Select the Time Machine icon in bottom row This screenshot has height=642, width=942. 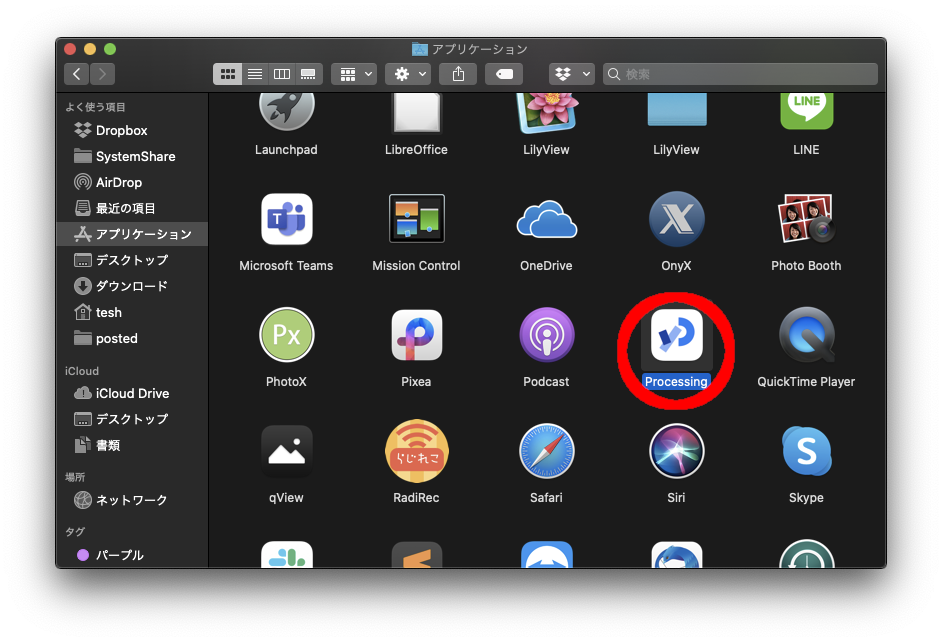pyautogui.click(x=806, y=554)
